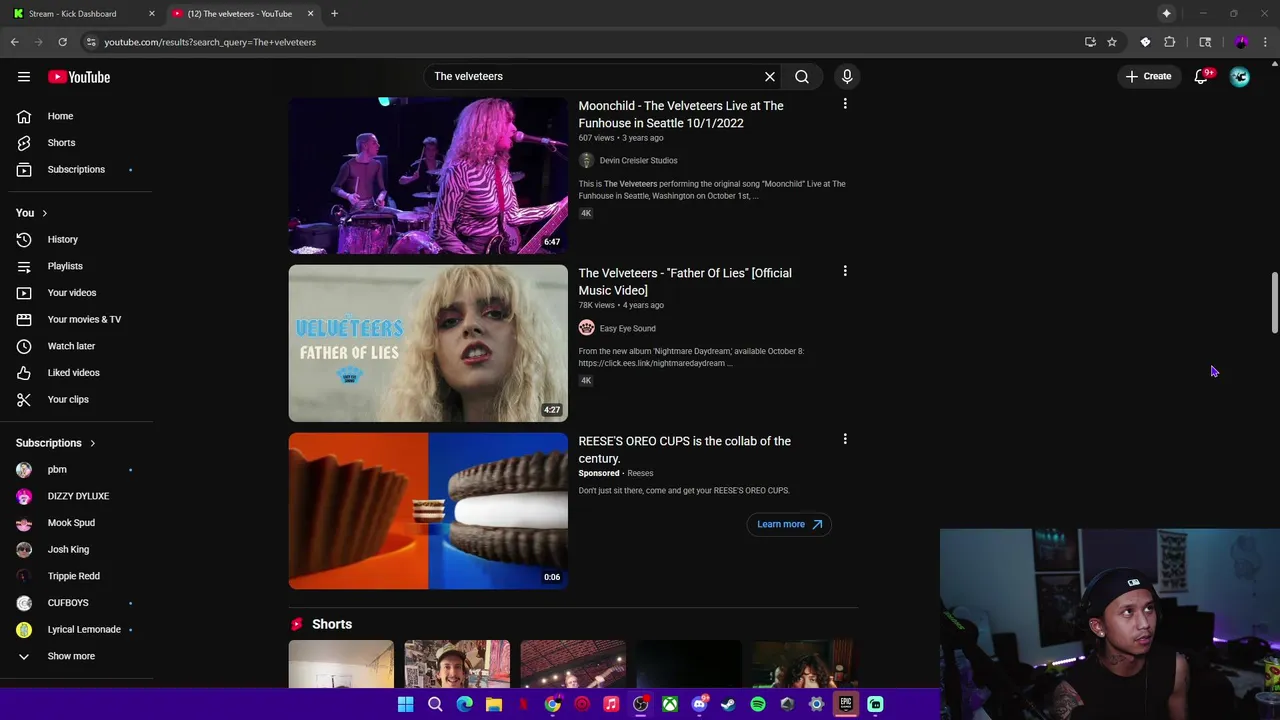This screenshot has width=1280, height=720.
Task: Open Trippie Redd channel
Action: click(76, 576)
